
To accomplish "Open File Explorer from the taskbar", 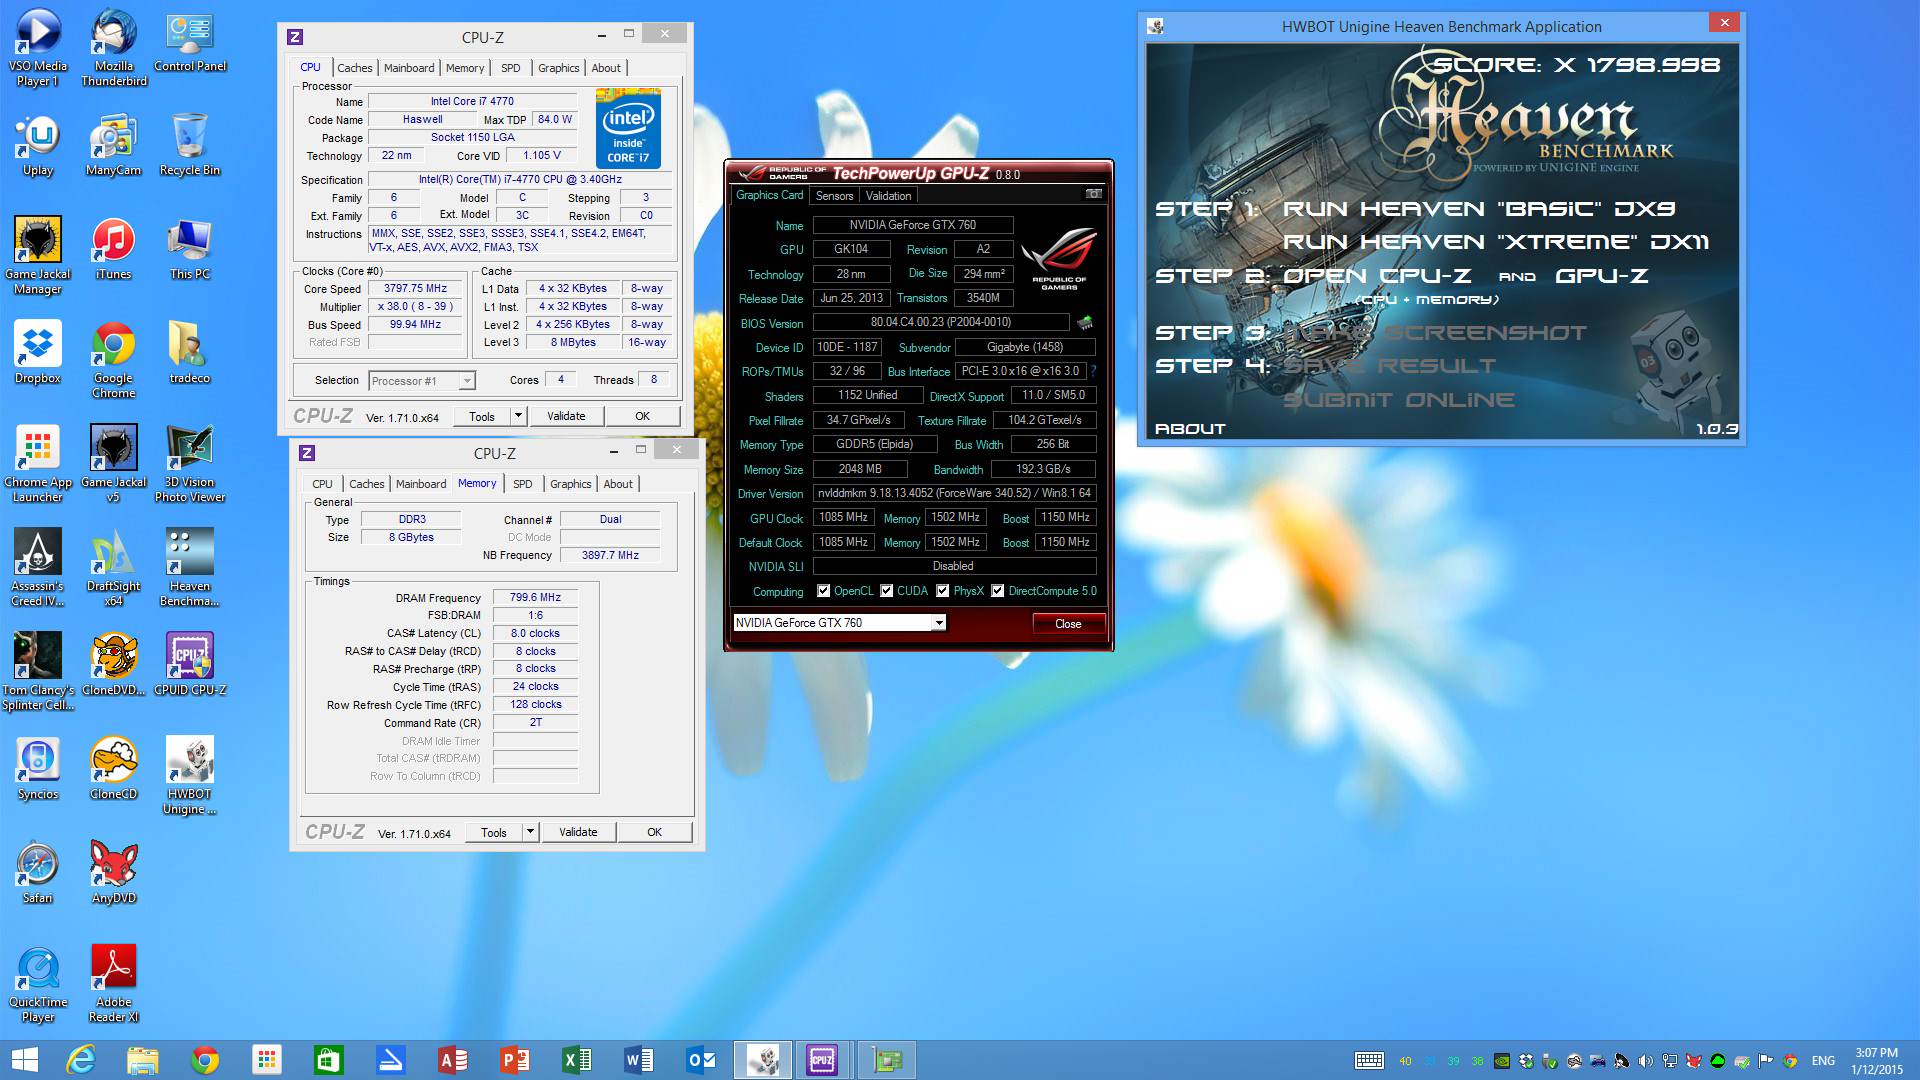I will pyautogui.click(x=143, y=1060).
